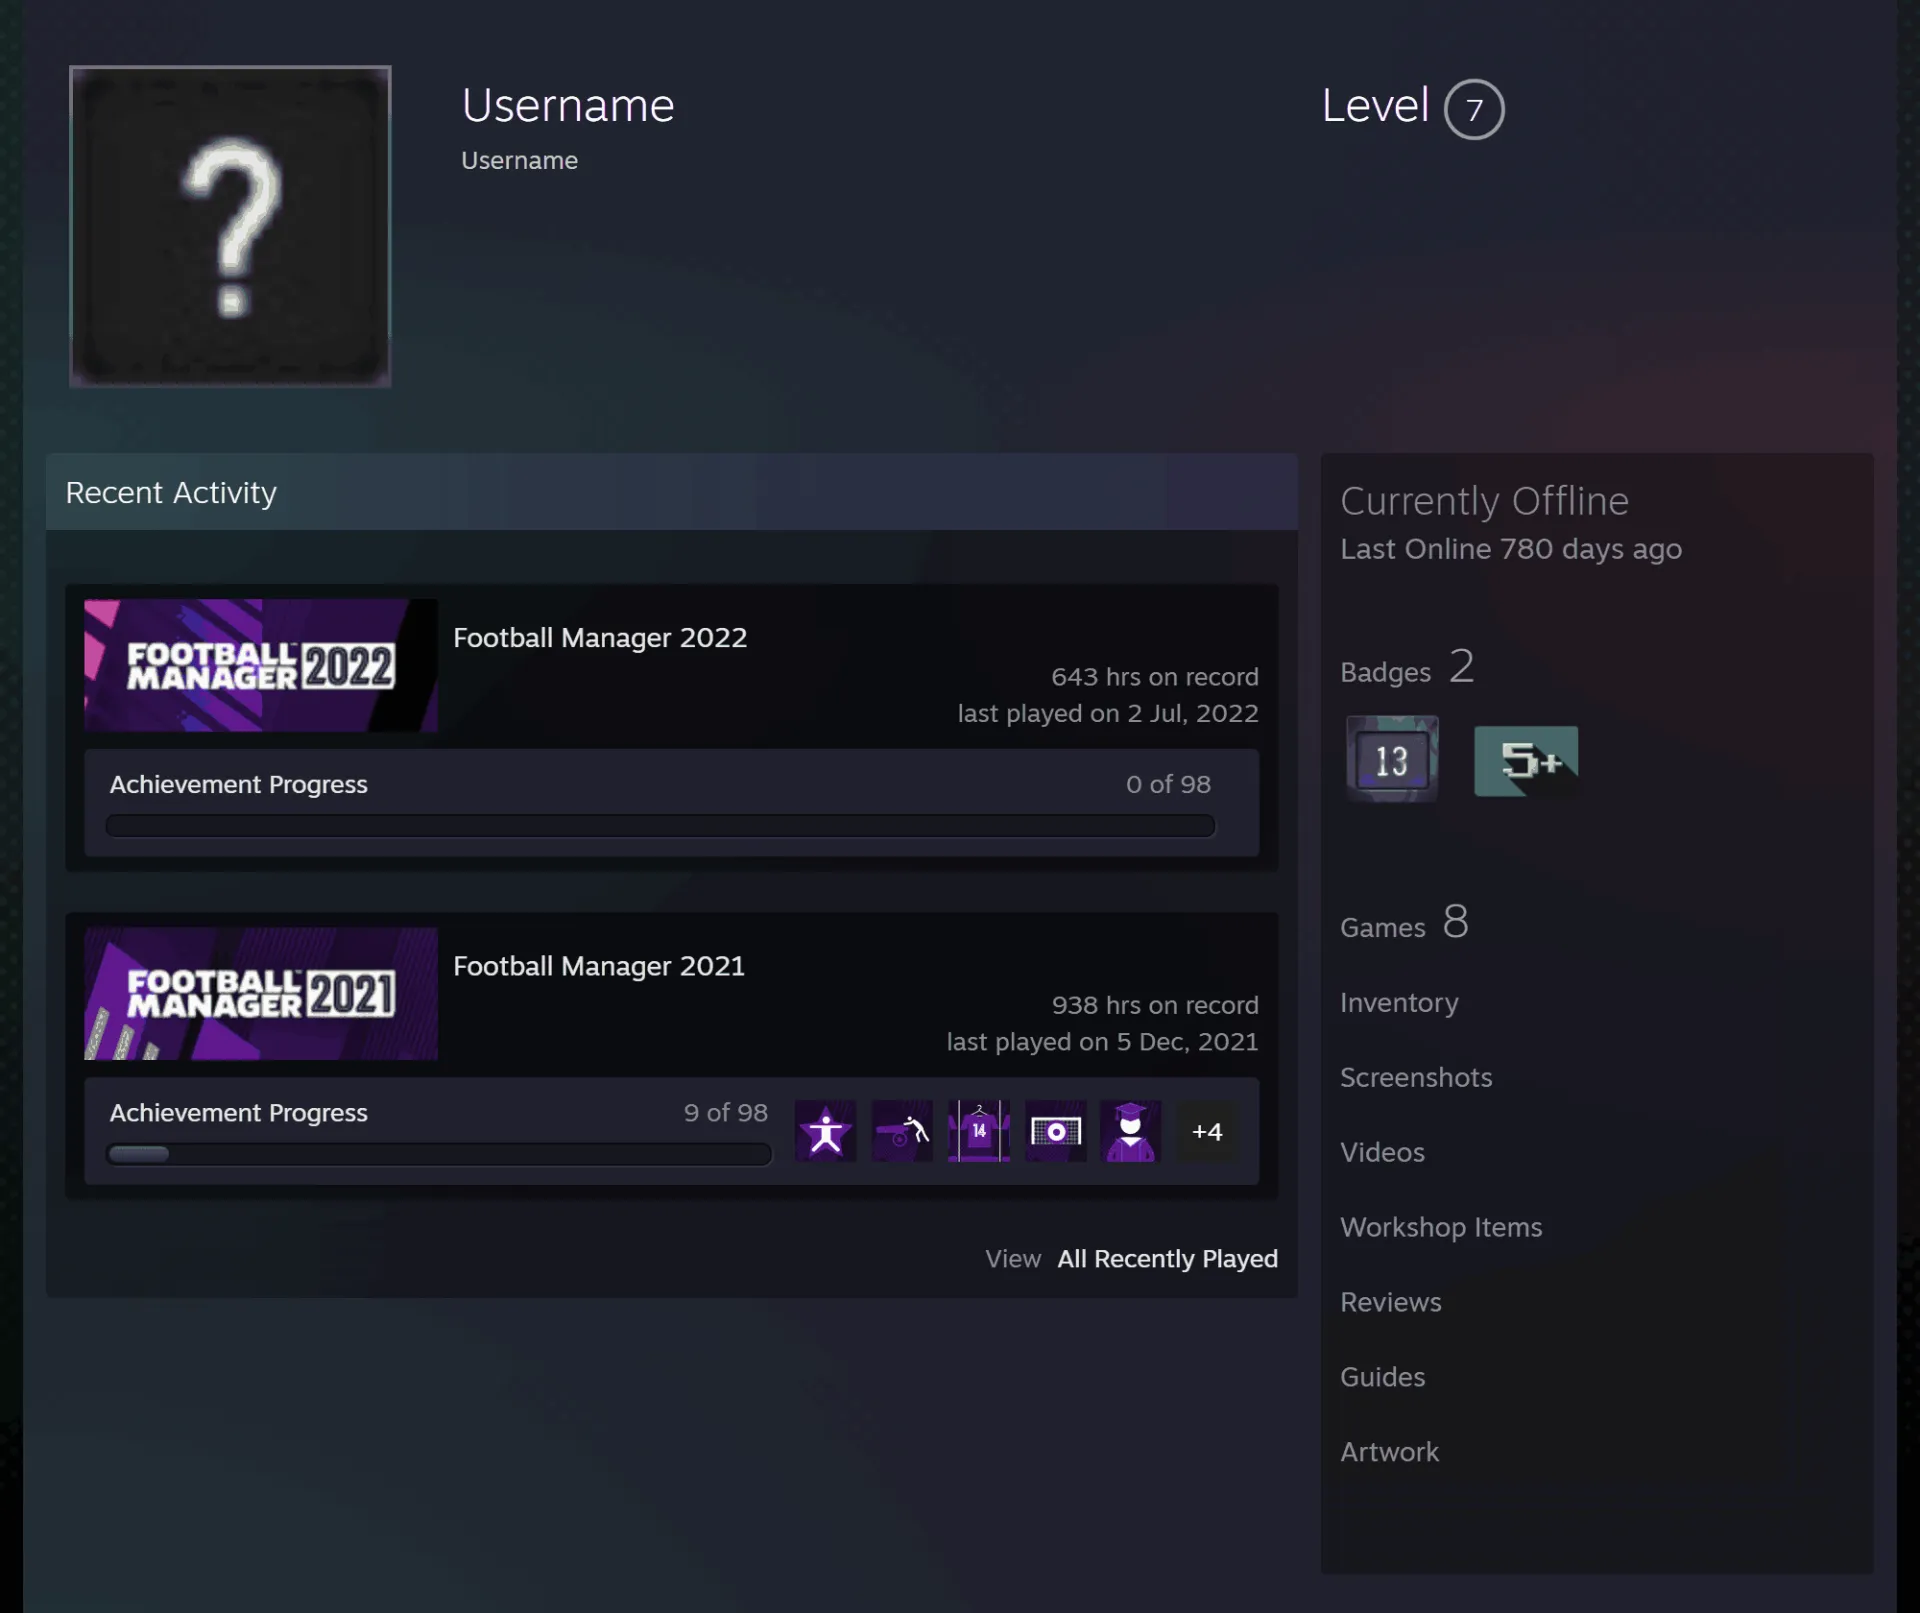Open the Games 8 list

[1404, 922]
